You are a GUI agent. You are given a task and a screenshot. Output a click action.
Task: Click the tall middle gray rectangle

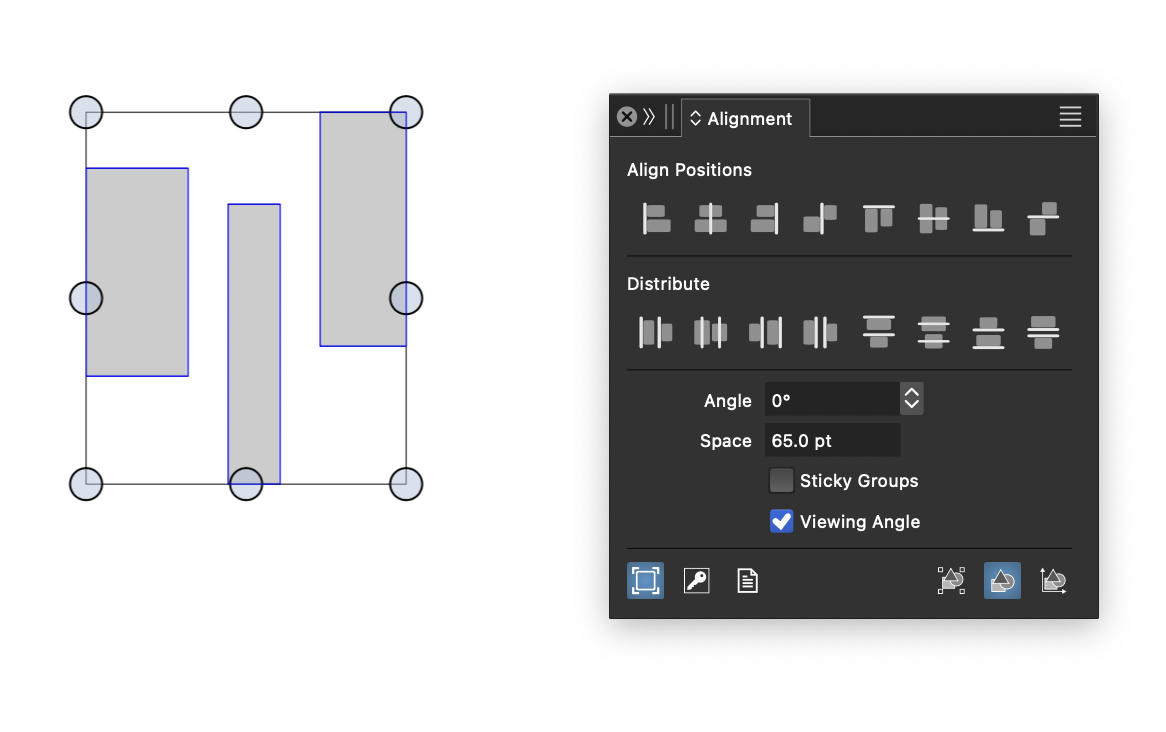(254, 340)
